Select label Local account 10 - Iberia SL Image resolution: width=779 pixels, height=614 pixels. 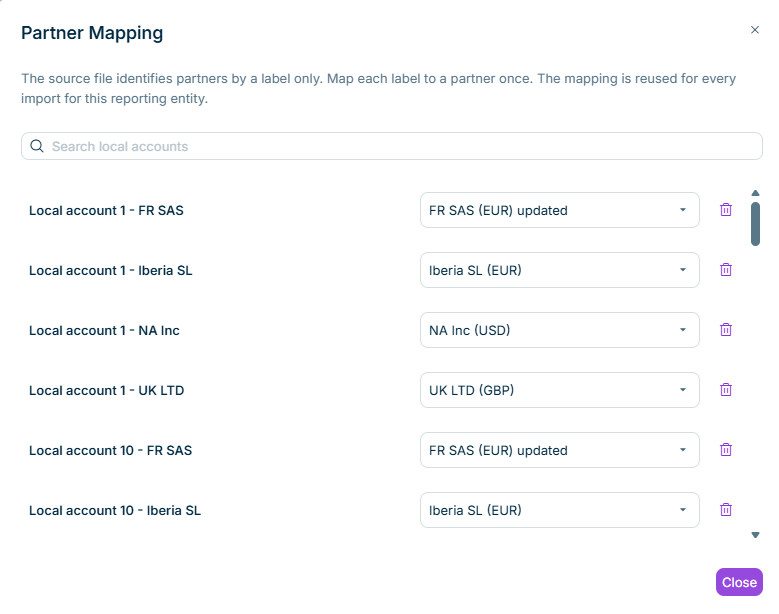point(115,511)
